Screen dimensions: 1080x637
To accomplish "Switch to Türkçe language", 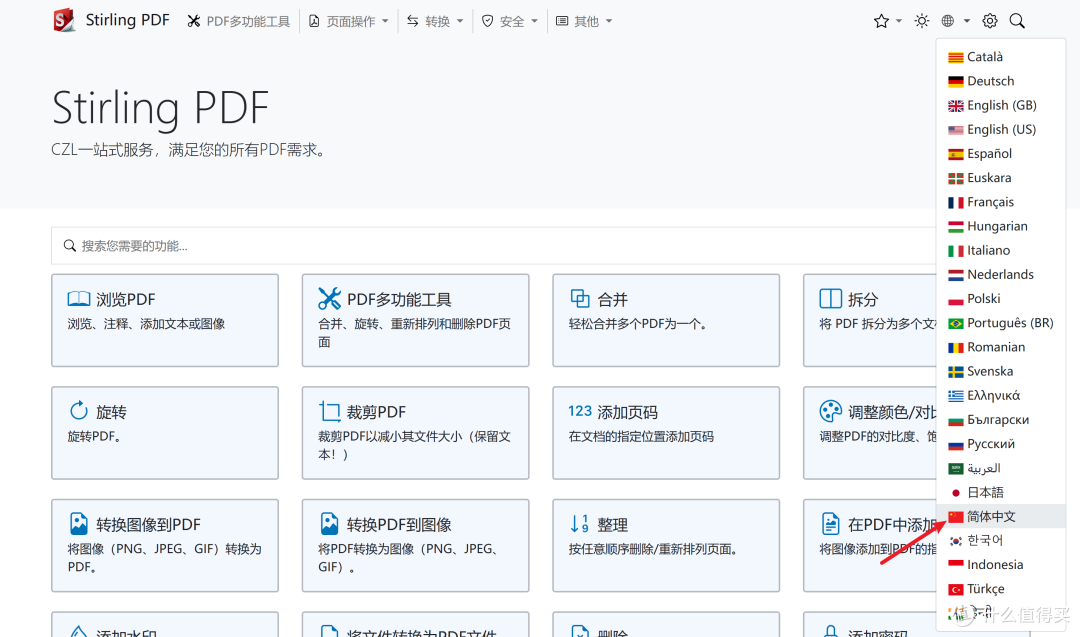I will click(x=1000, y=589).
